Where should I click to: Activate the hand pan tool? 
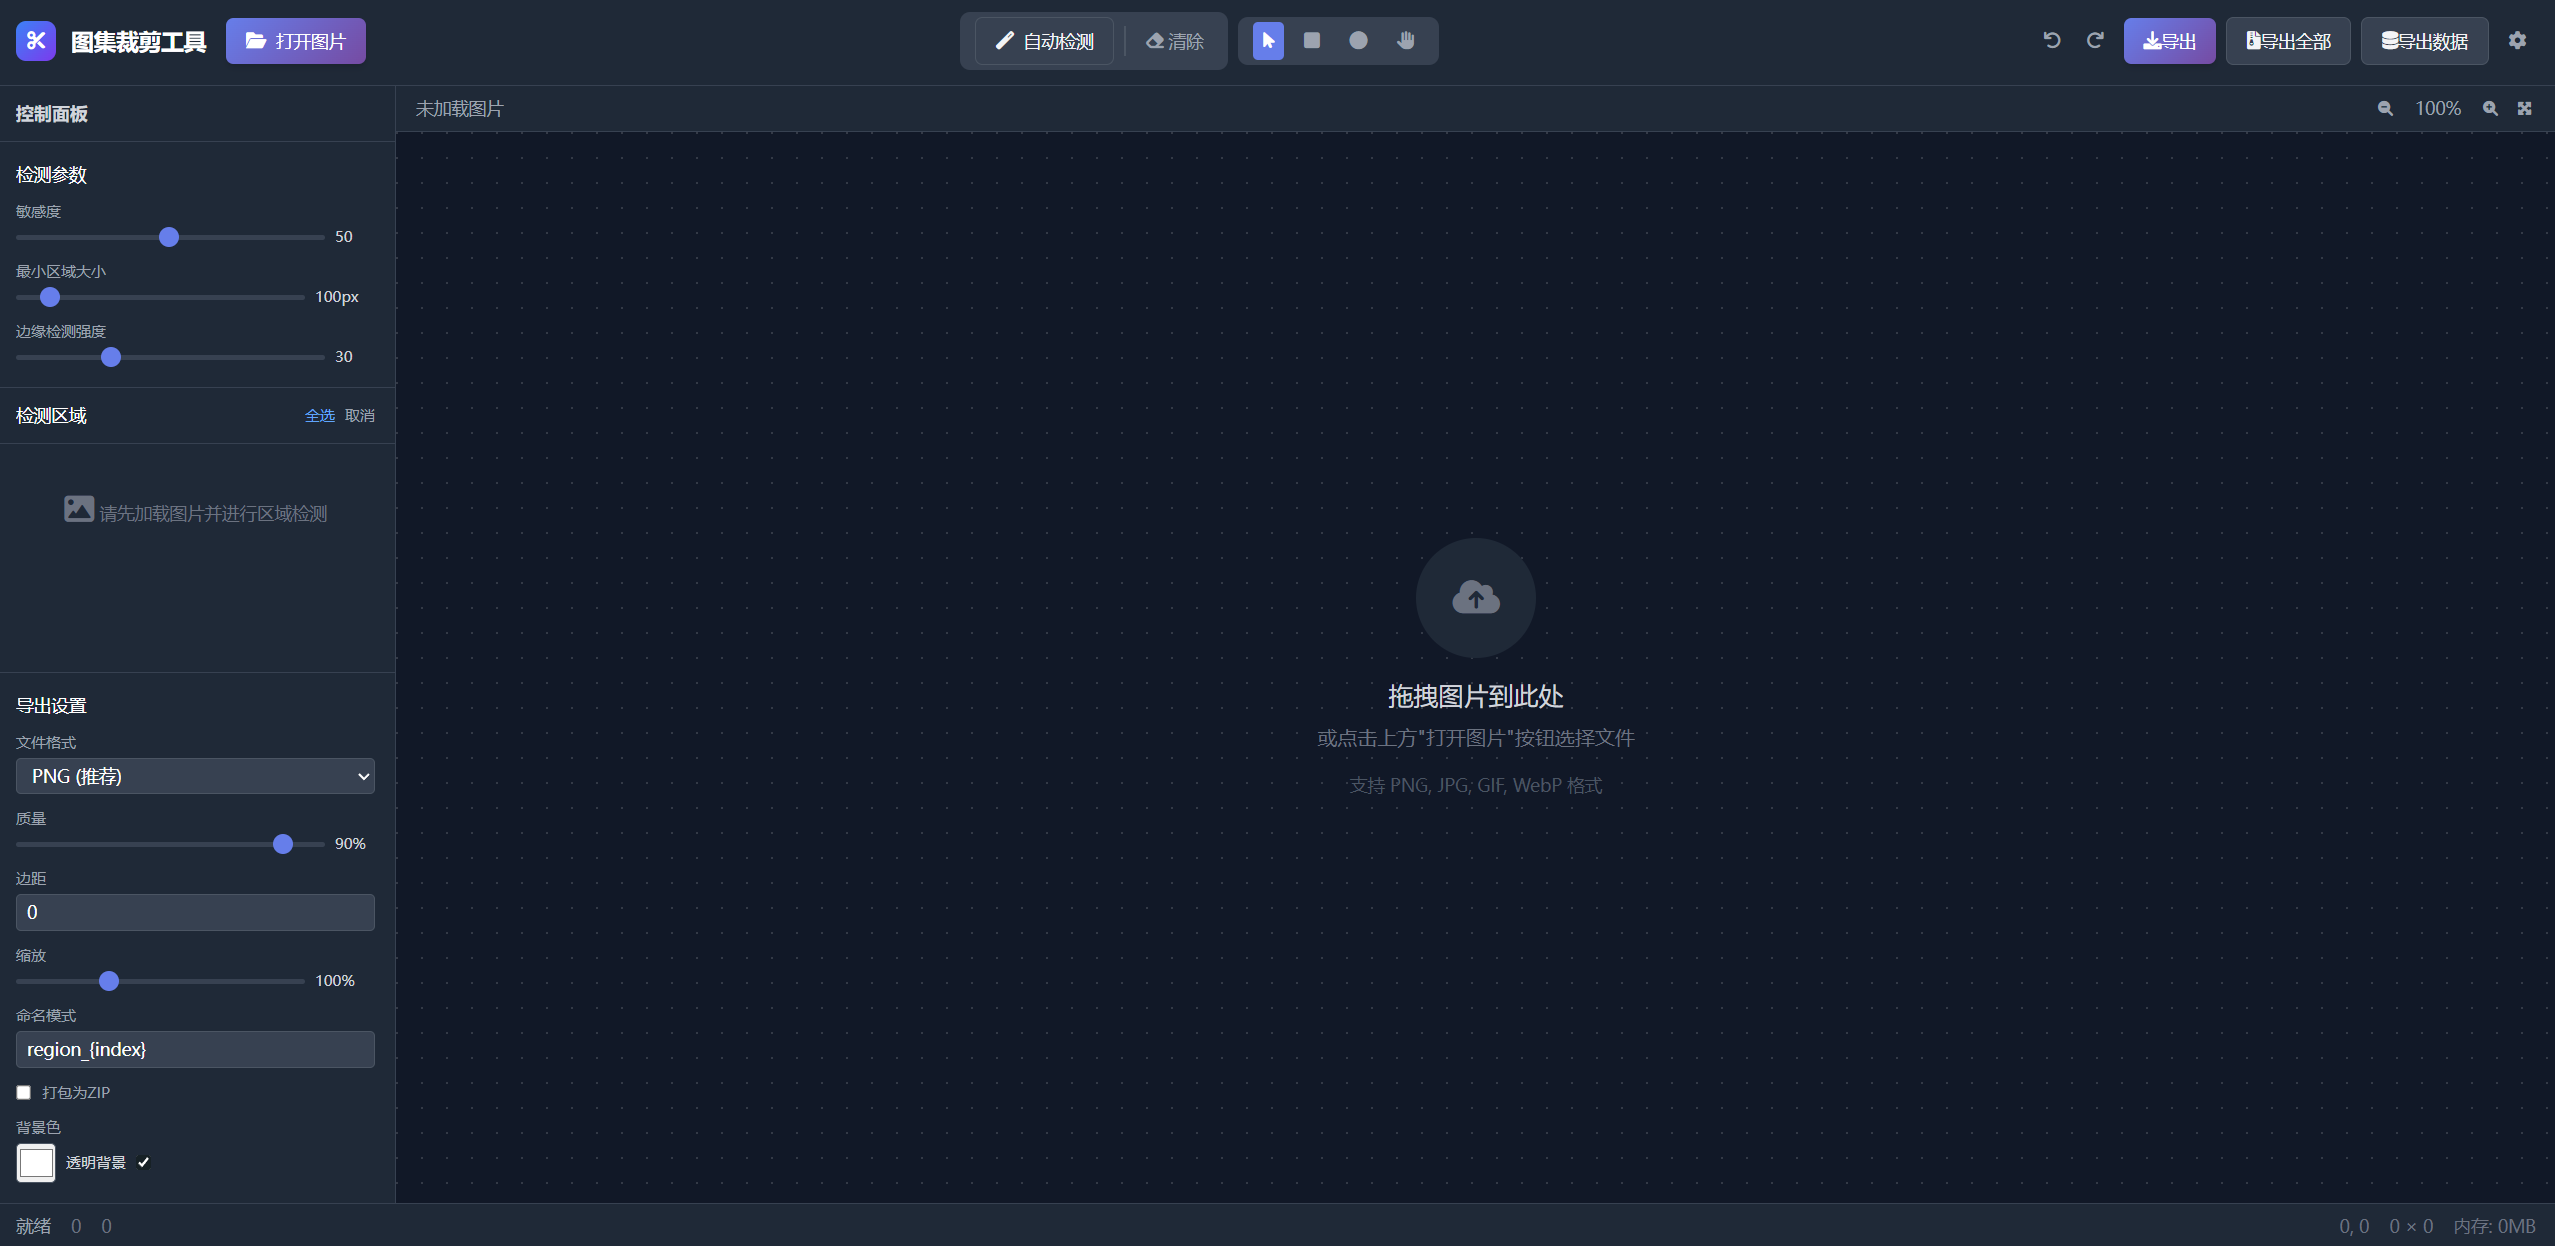pyautogui.click(x=1406, y=41)
